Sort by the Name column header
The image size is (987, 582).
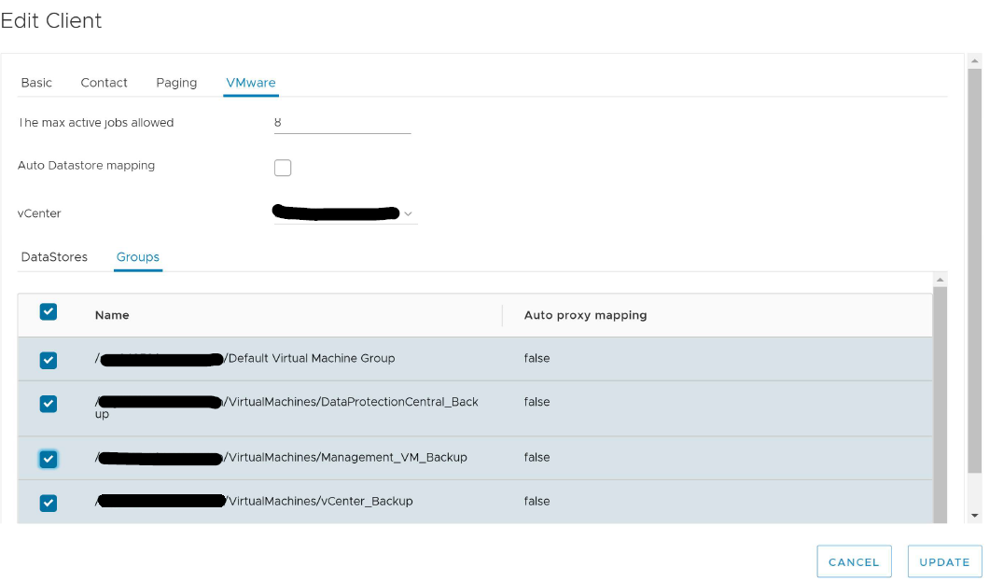(112, 315)
